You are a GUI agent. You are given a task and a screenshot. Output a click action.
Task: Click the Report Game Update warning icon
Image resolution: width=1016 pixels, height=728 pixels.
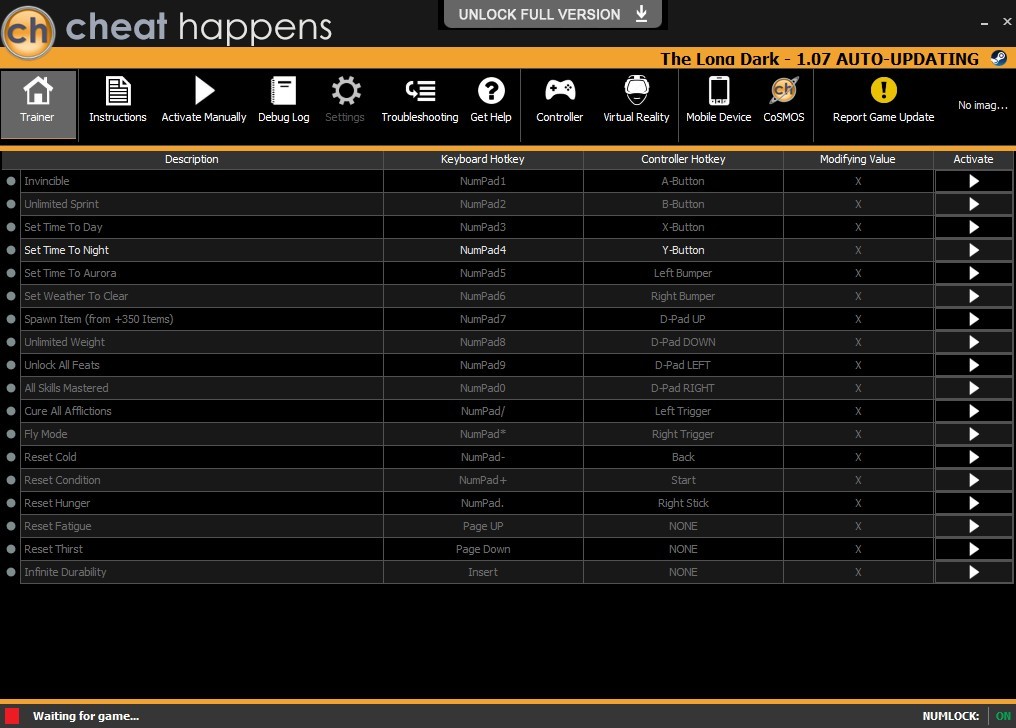coord(883,90)
